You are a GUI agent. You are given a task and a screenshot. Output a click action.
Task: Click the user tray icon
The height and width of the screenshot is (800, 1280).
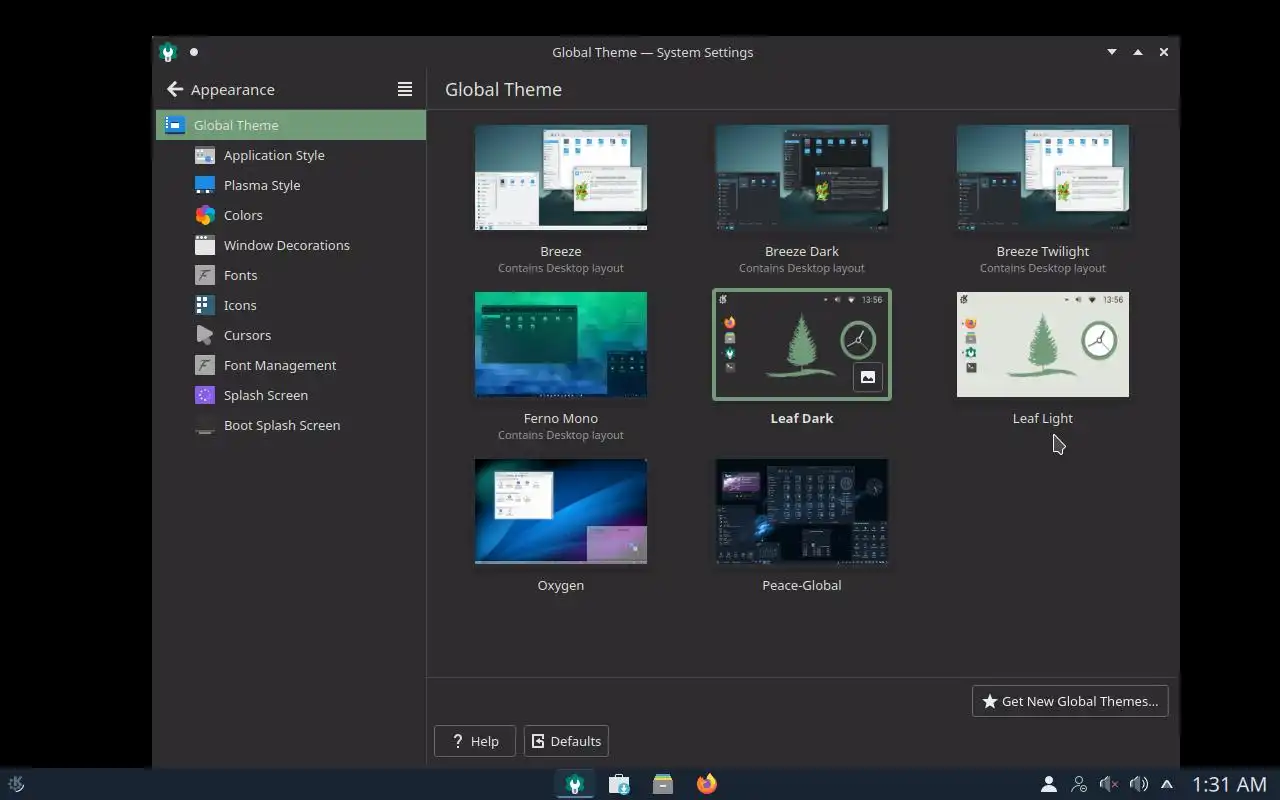(x=1049, y=784)
